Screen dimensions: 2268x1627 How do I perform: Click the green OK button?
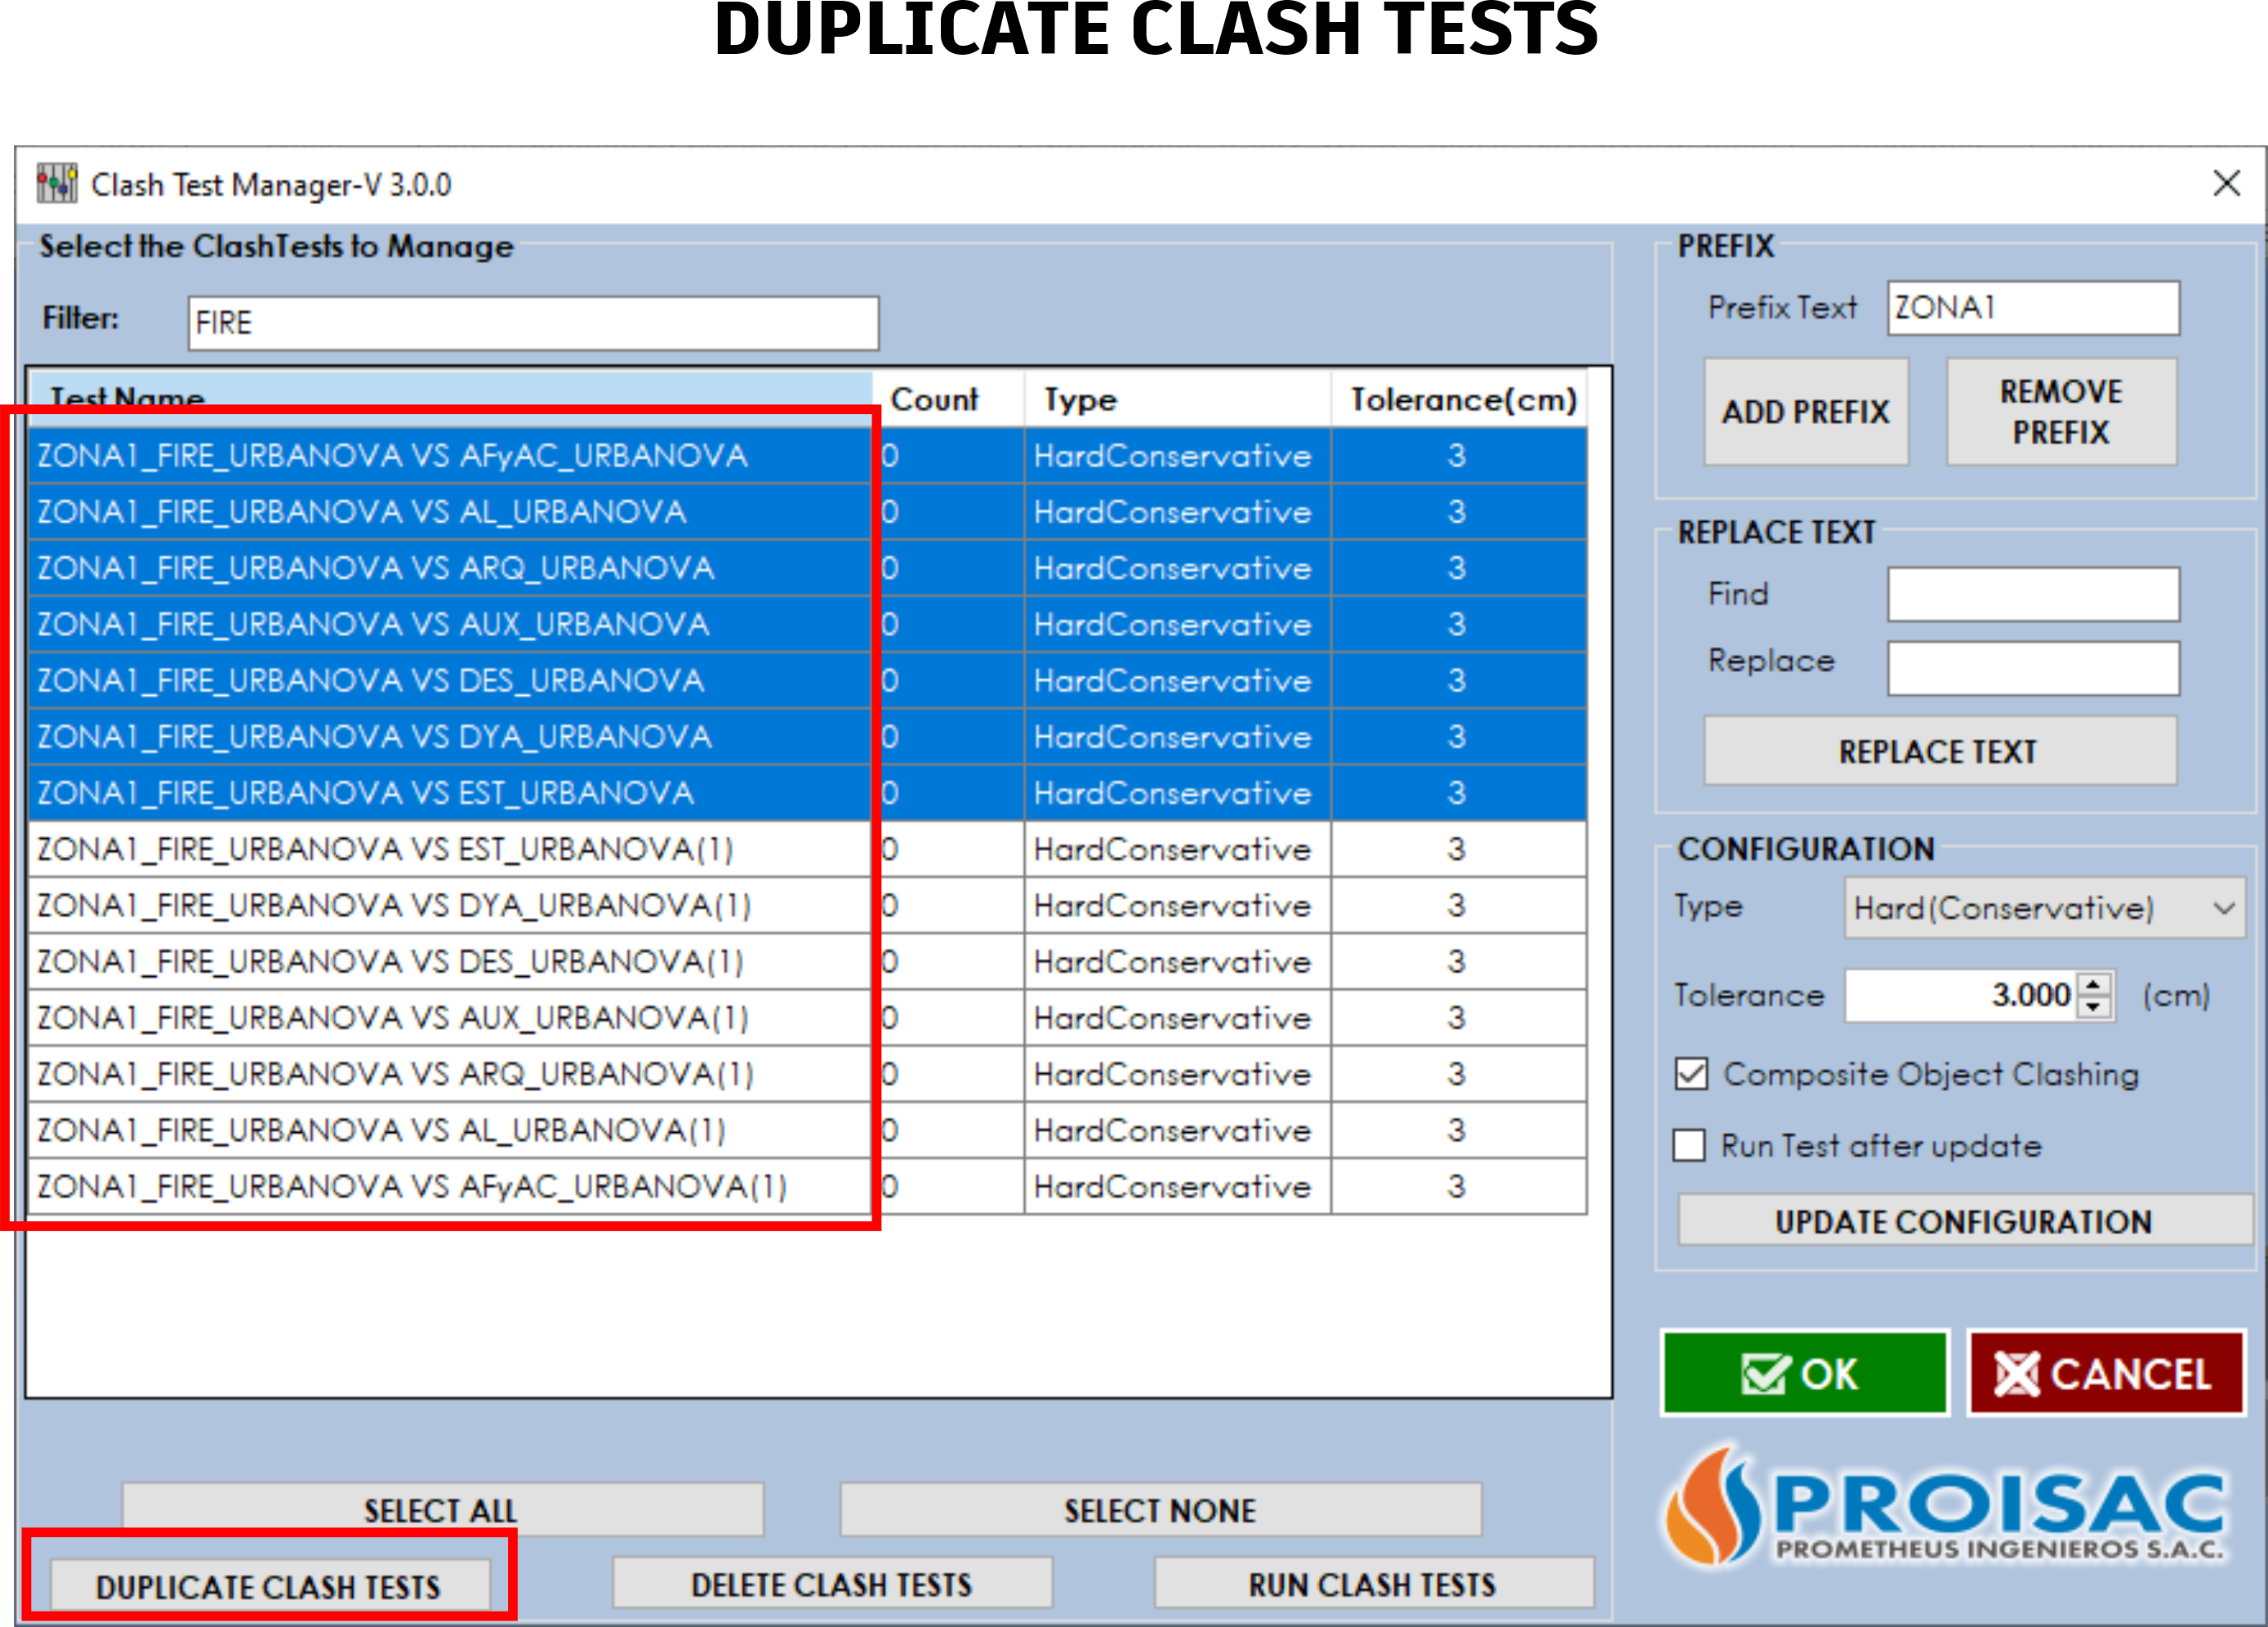pyautogui.click(x=1804, y=1374)
